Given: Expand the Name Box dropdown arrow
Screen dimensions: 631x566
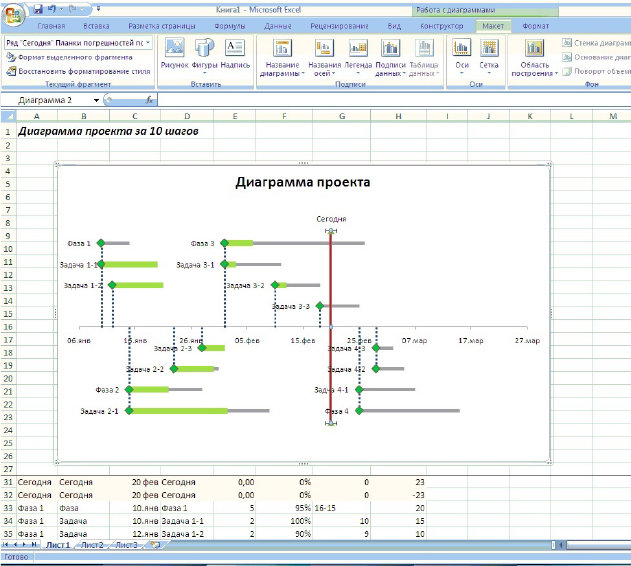Looking at the screenshot, I should click(97, 101).
